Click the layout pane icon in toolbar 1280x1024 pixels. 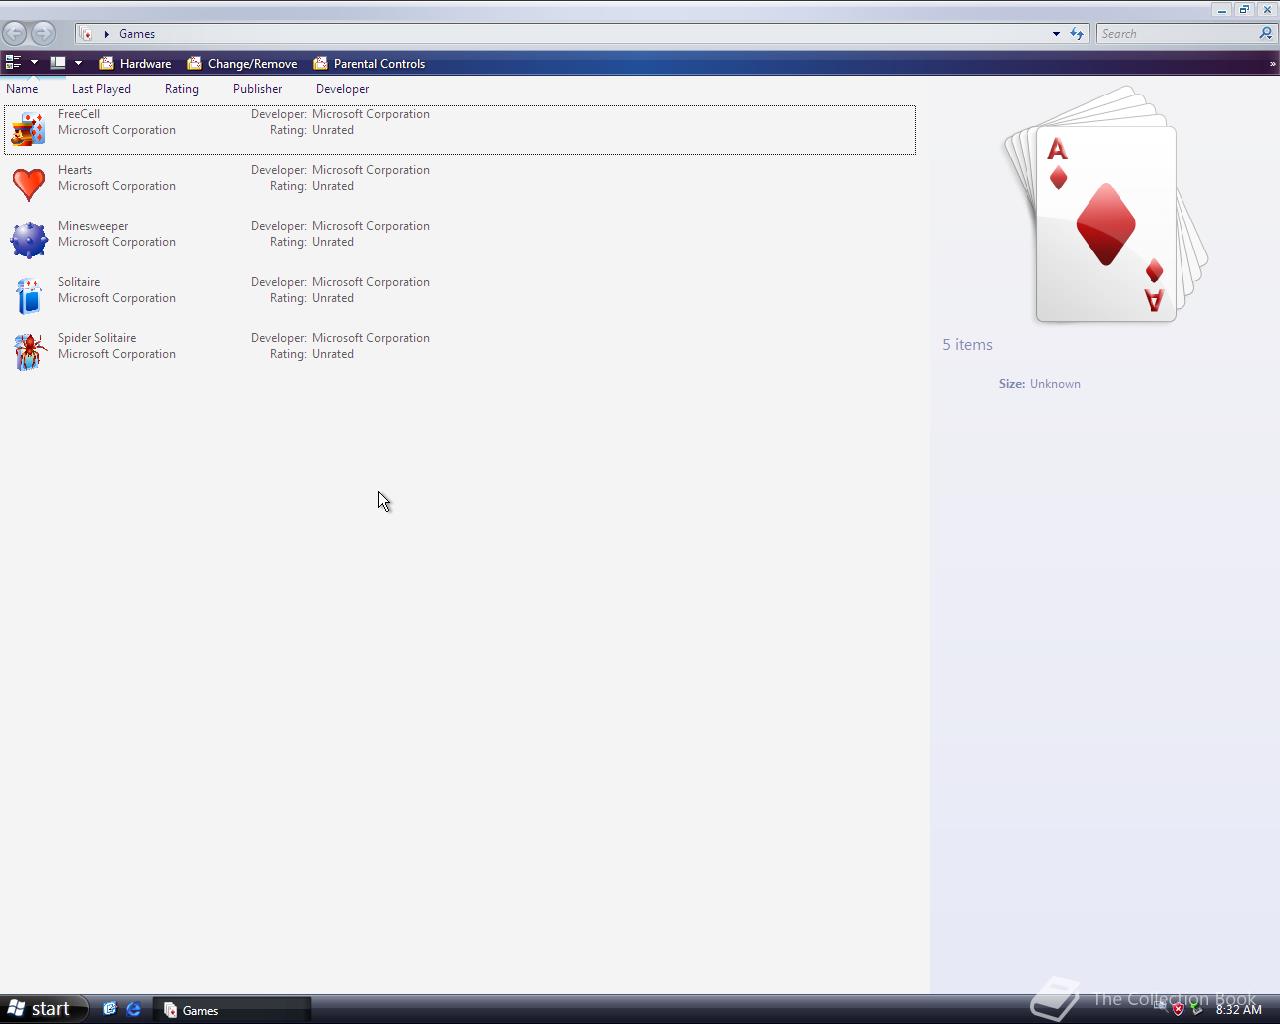tap(58, 63)
